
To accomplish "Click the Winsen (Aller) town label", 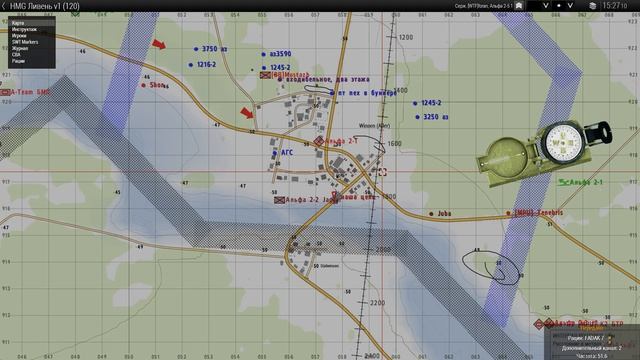I will coord(374,126).
